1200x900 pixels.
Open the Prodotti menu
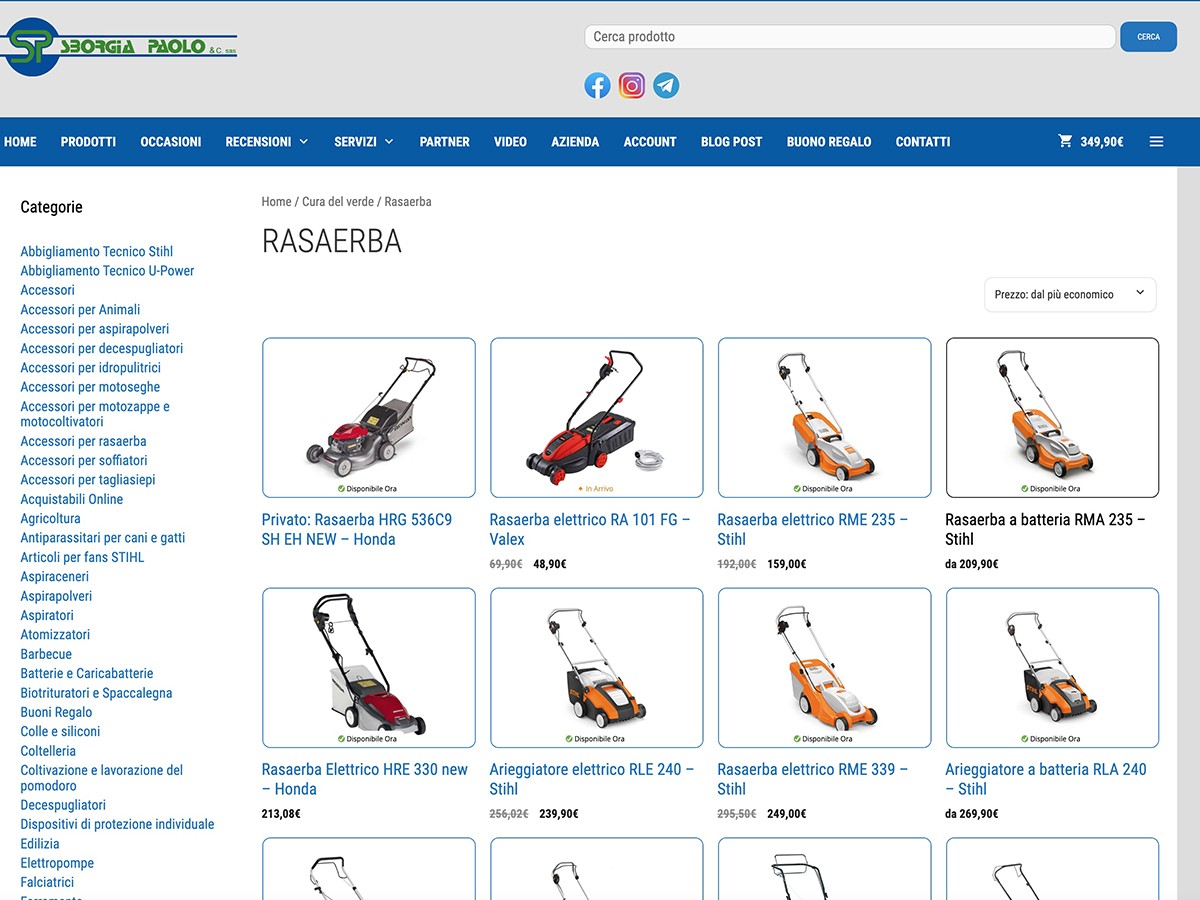[88, 142]
